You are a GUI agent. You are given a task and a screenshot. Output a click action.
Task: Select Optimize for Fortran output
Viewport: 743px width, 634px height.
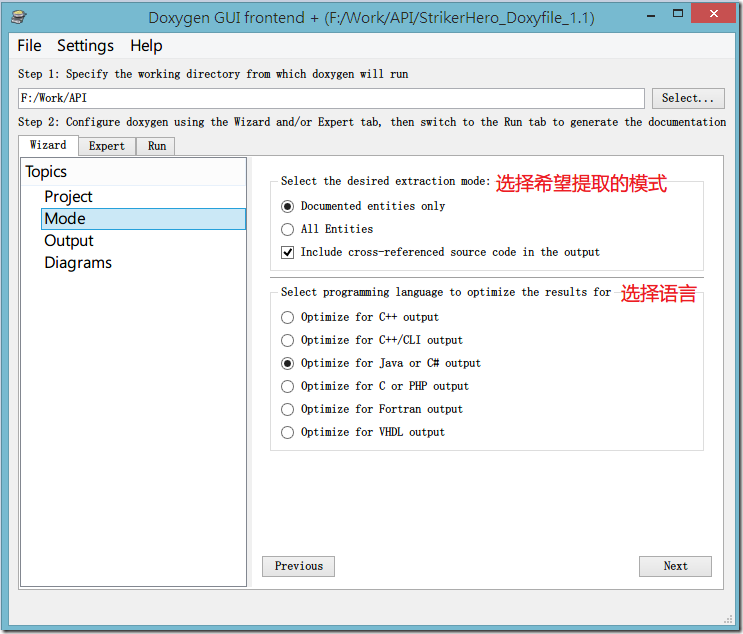coord(287,409)
